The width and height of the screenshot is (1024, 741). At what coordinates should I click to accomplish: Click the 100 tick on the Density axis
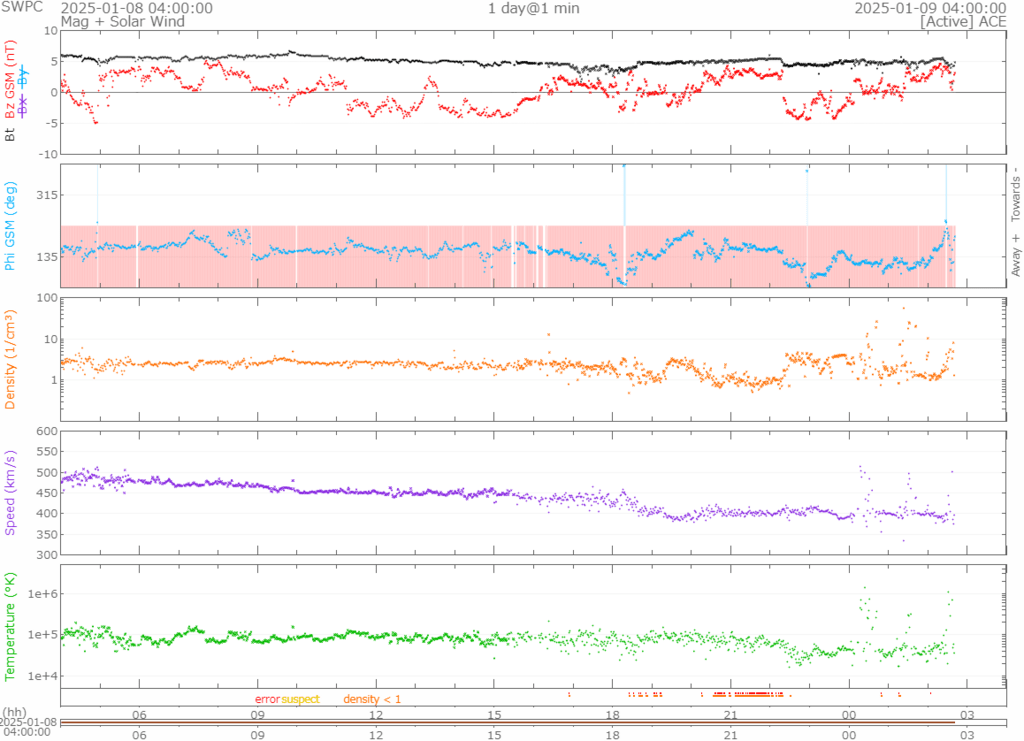[48, 298]
